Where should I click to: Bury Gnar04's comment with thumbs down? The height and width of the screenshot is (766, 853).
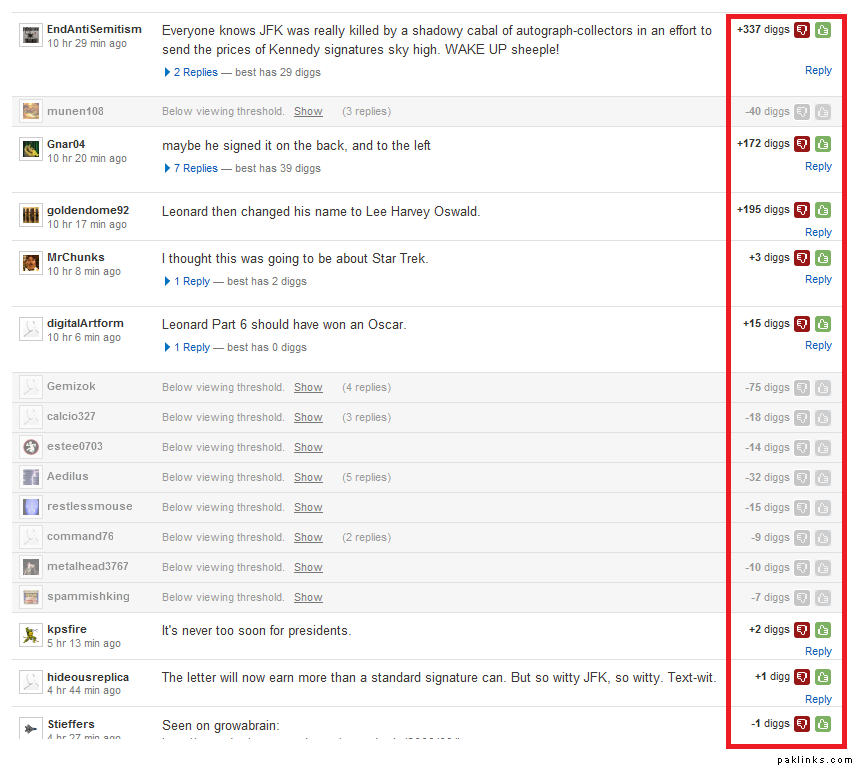click(x=802, y=144)
